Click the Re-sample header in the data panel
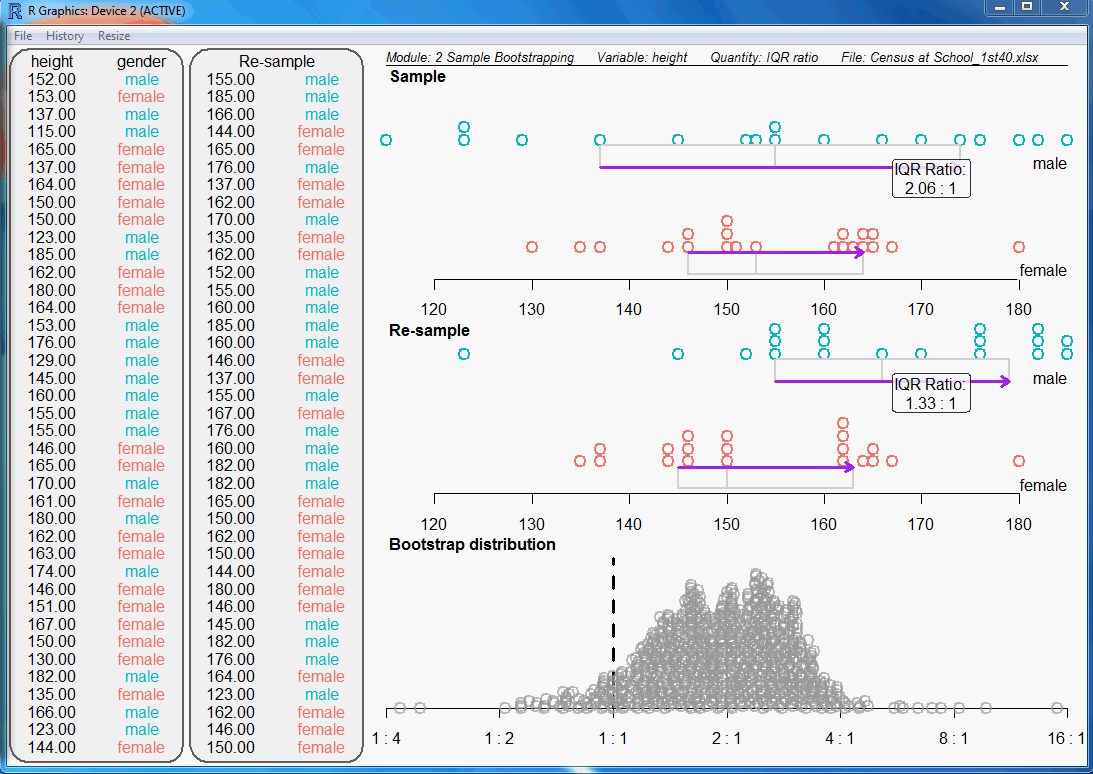Viewport: 1093px width, 774px height. pos(276,62)
